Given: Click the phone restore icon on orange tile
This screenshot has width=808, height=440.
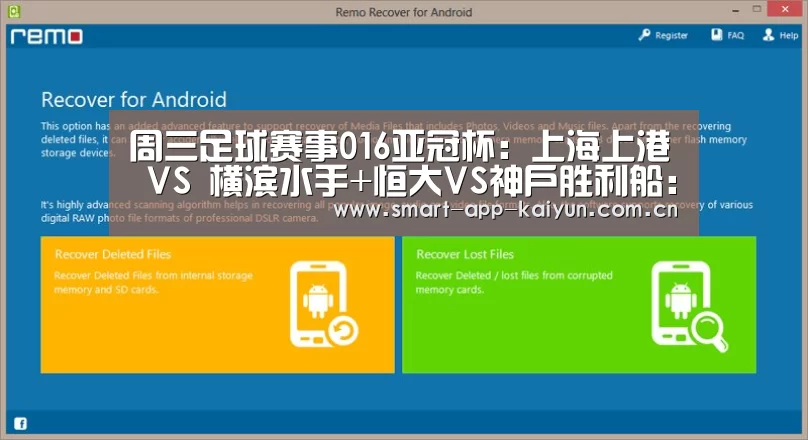Looking at the screenshot, I should (x=324, y=304).
